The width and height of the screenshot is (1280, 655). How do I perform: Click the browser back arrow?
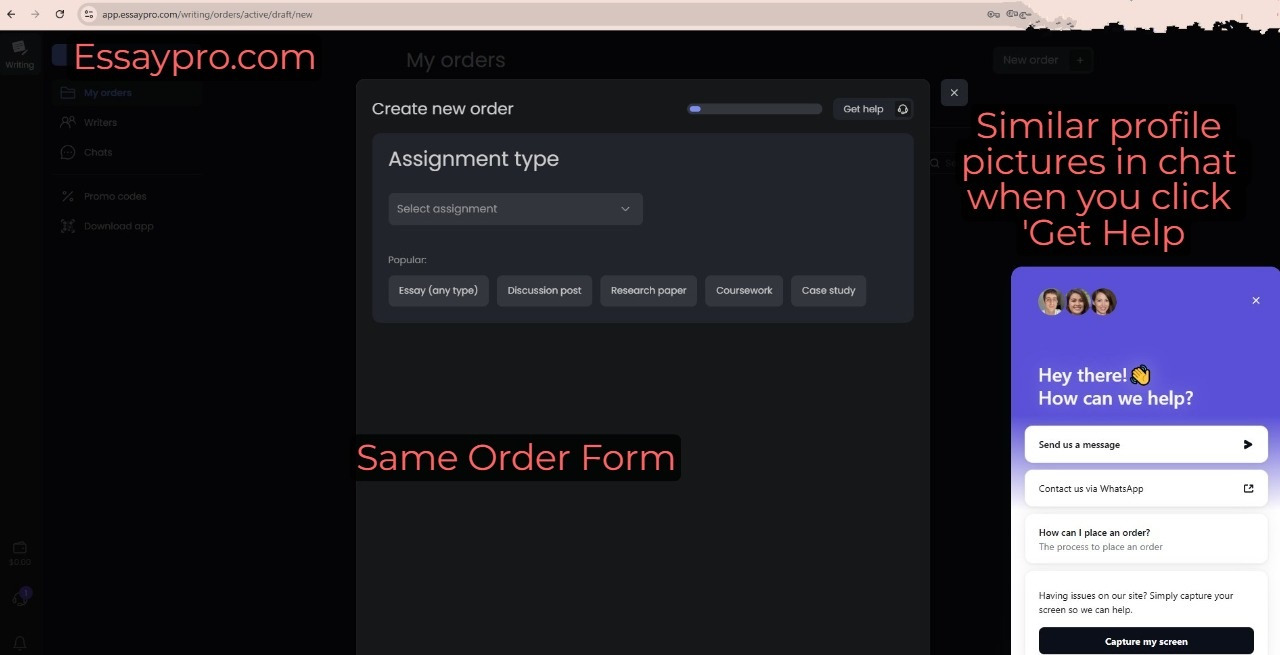11,14
